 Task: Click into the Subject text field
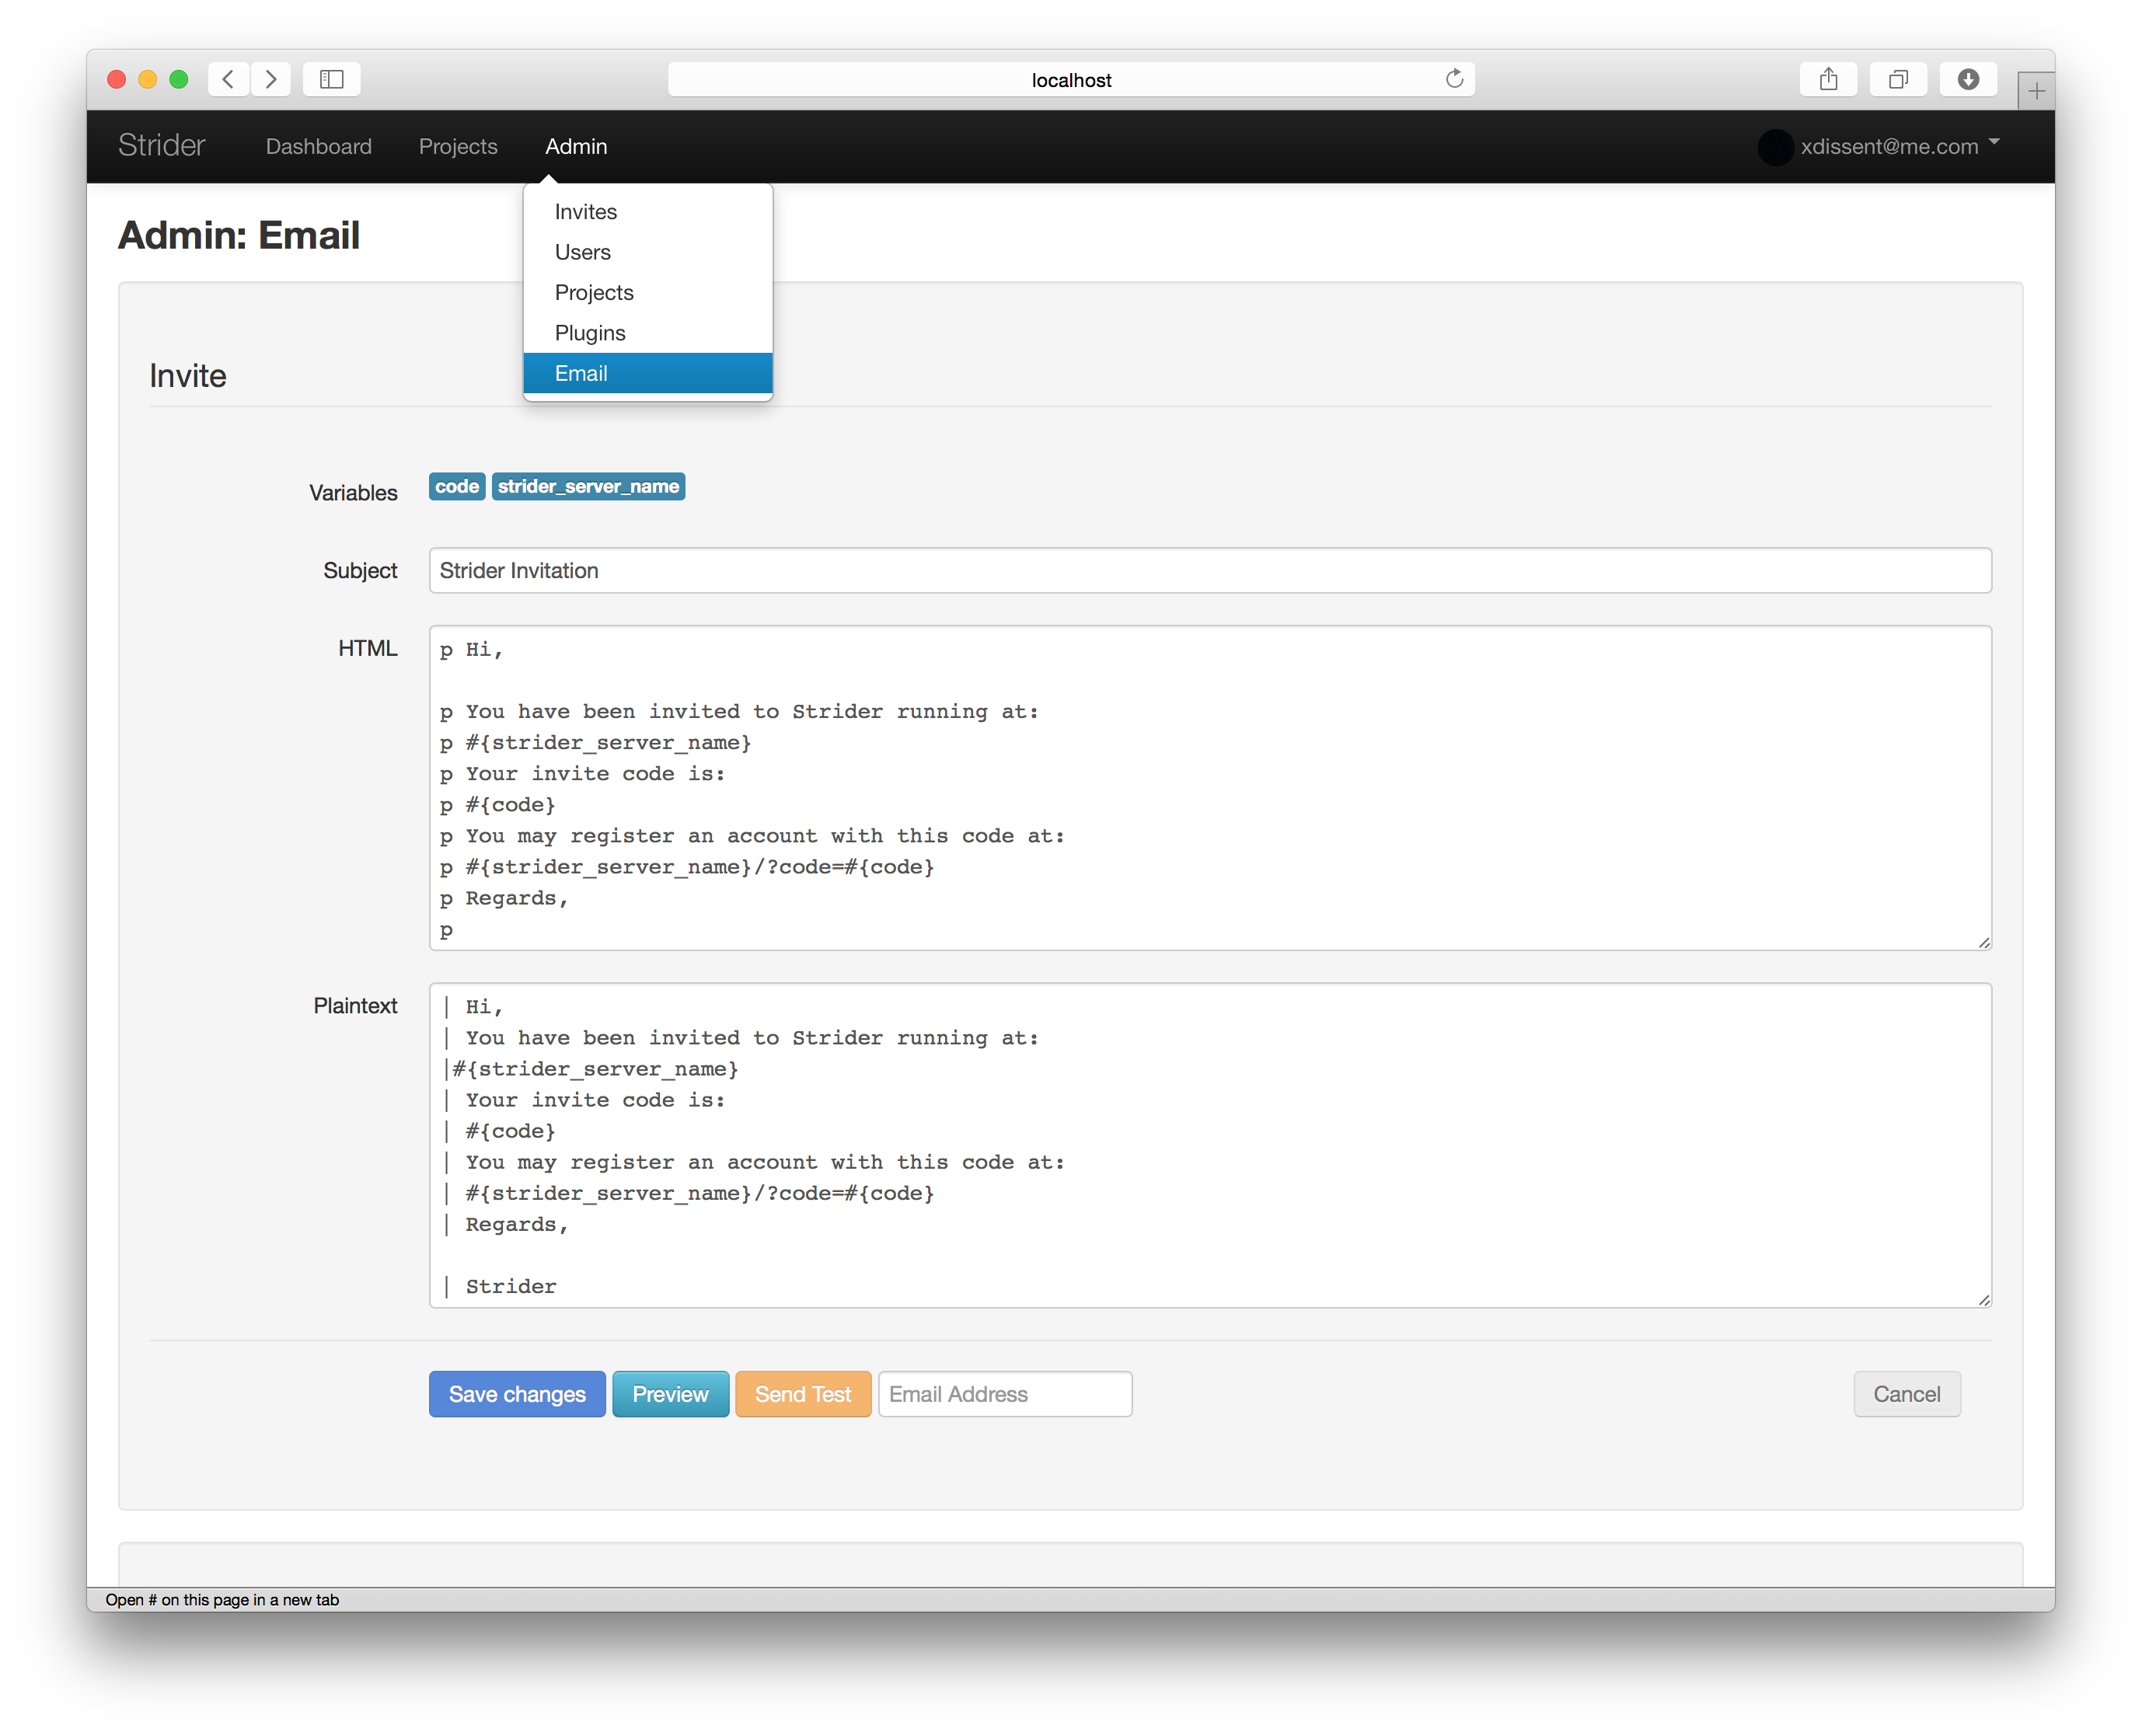click(x=1210, y=570)
